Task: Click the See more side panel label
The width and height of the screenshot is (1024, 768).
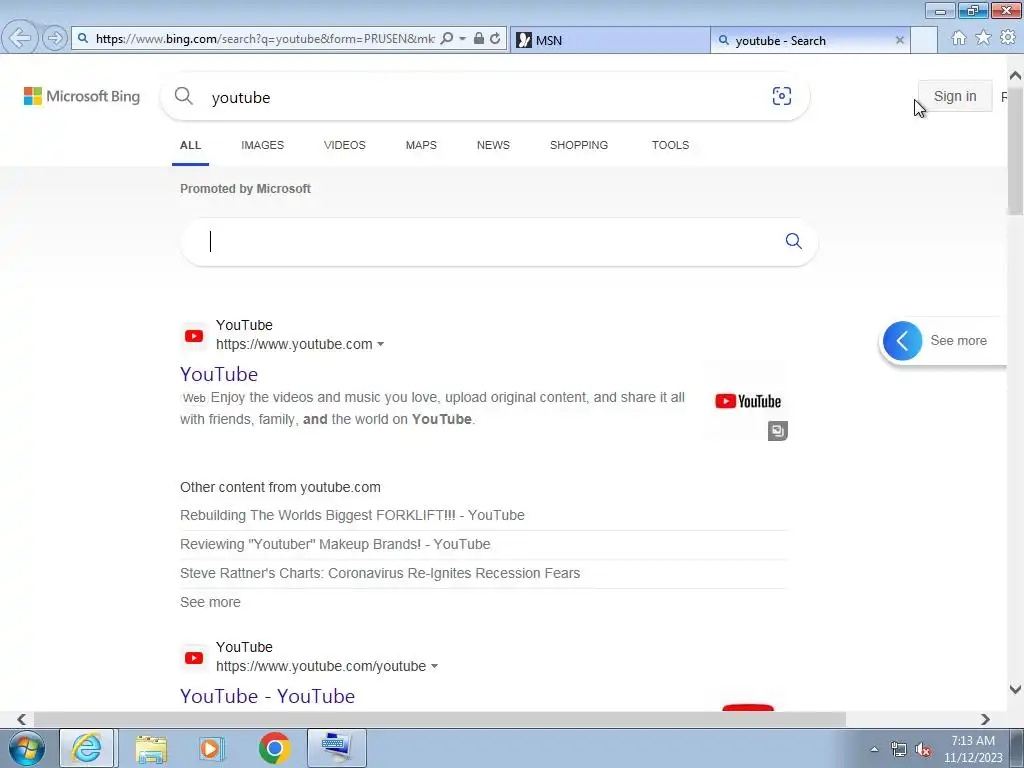Action: pyautogui.click(x=958, y=341)
